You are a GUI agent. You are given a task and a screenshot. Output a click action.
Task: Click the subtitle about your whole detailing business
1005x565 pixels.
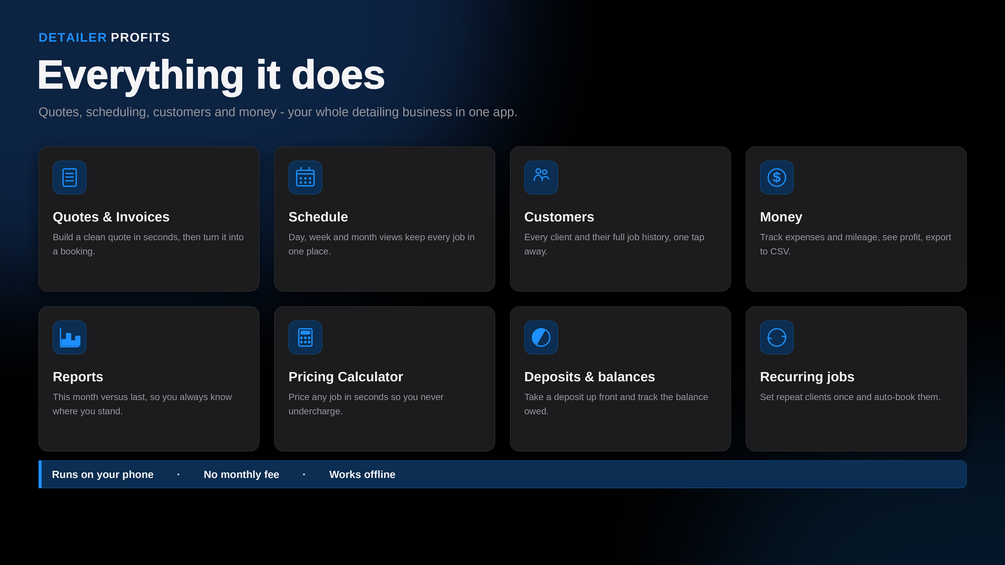278,112
